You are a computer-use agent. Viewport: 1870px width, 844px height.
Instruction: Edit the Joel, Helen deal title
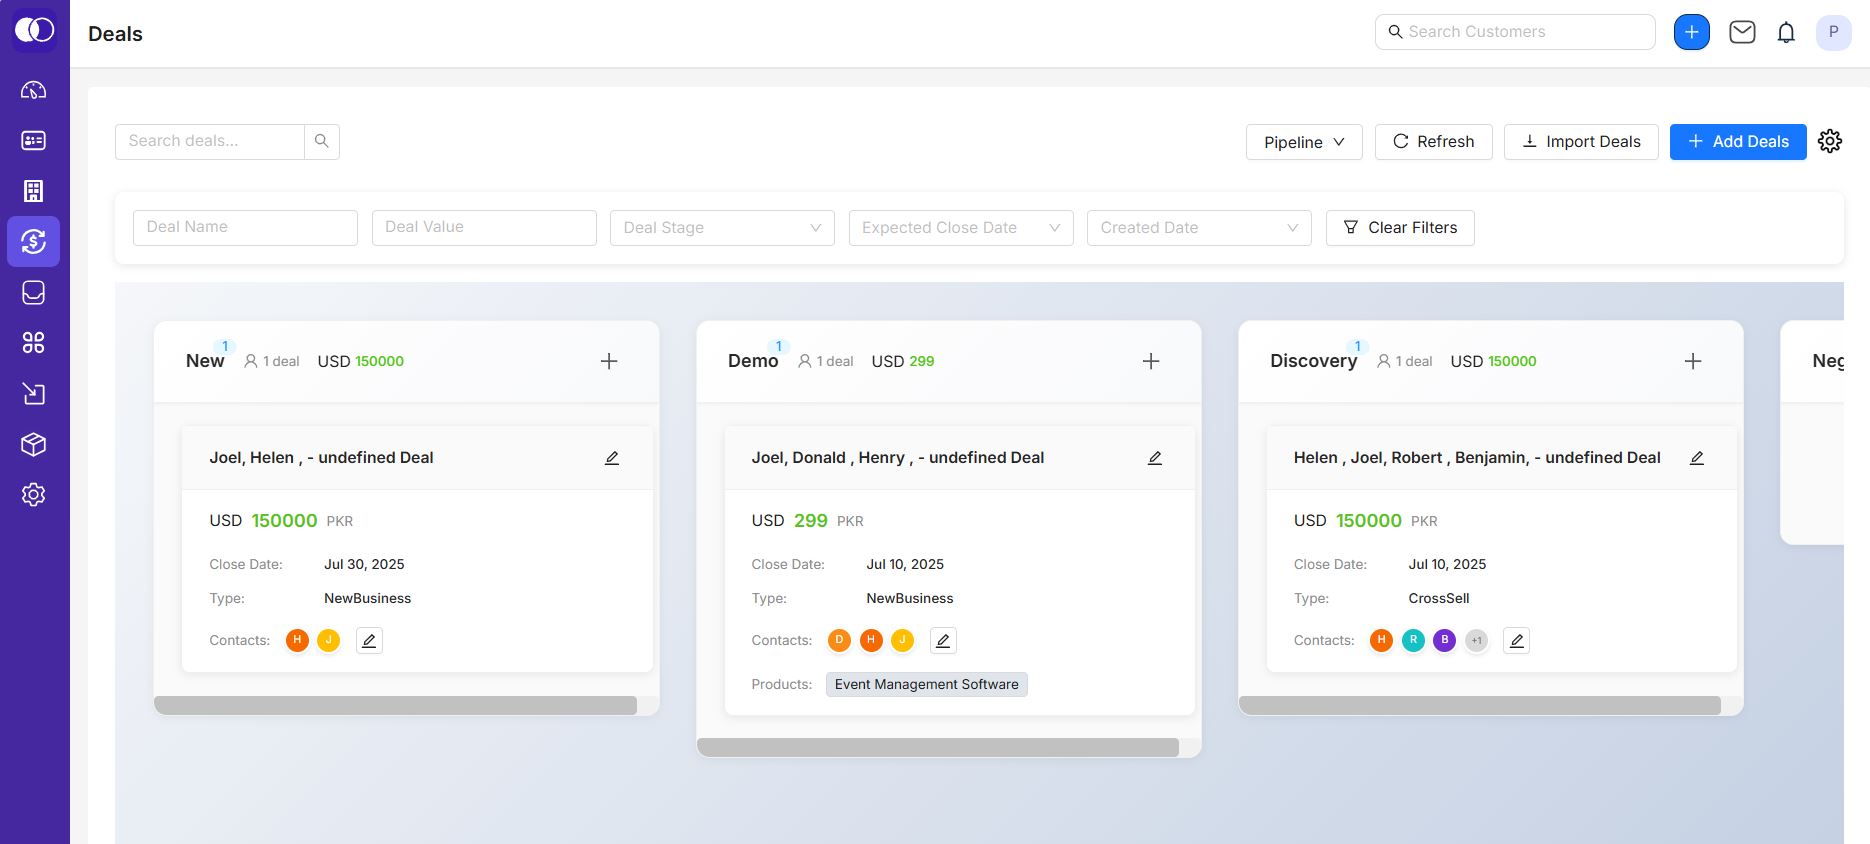612,458
